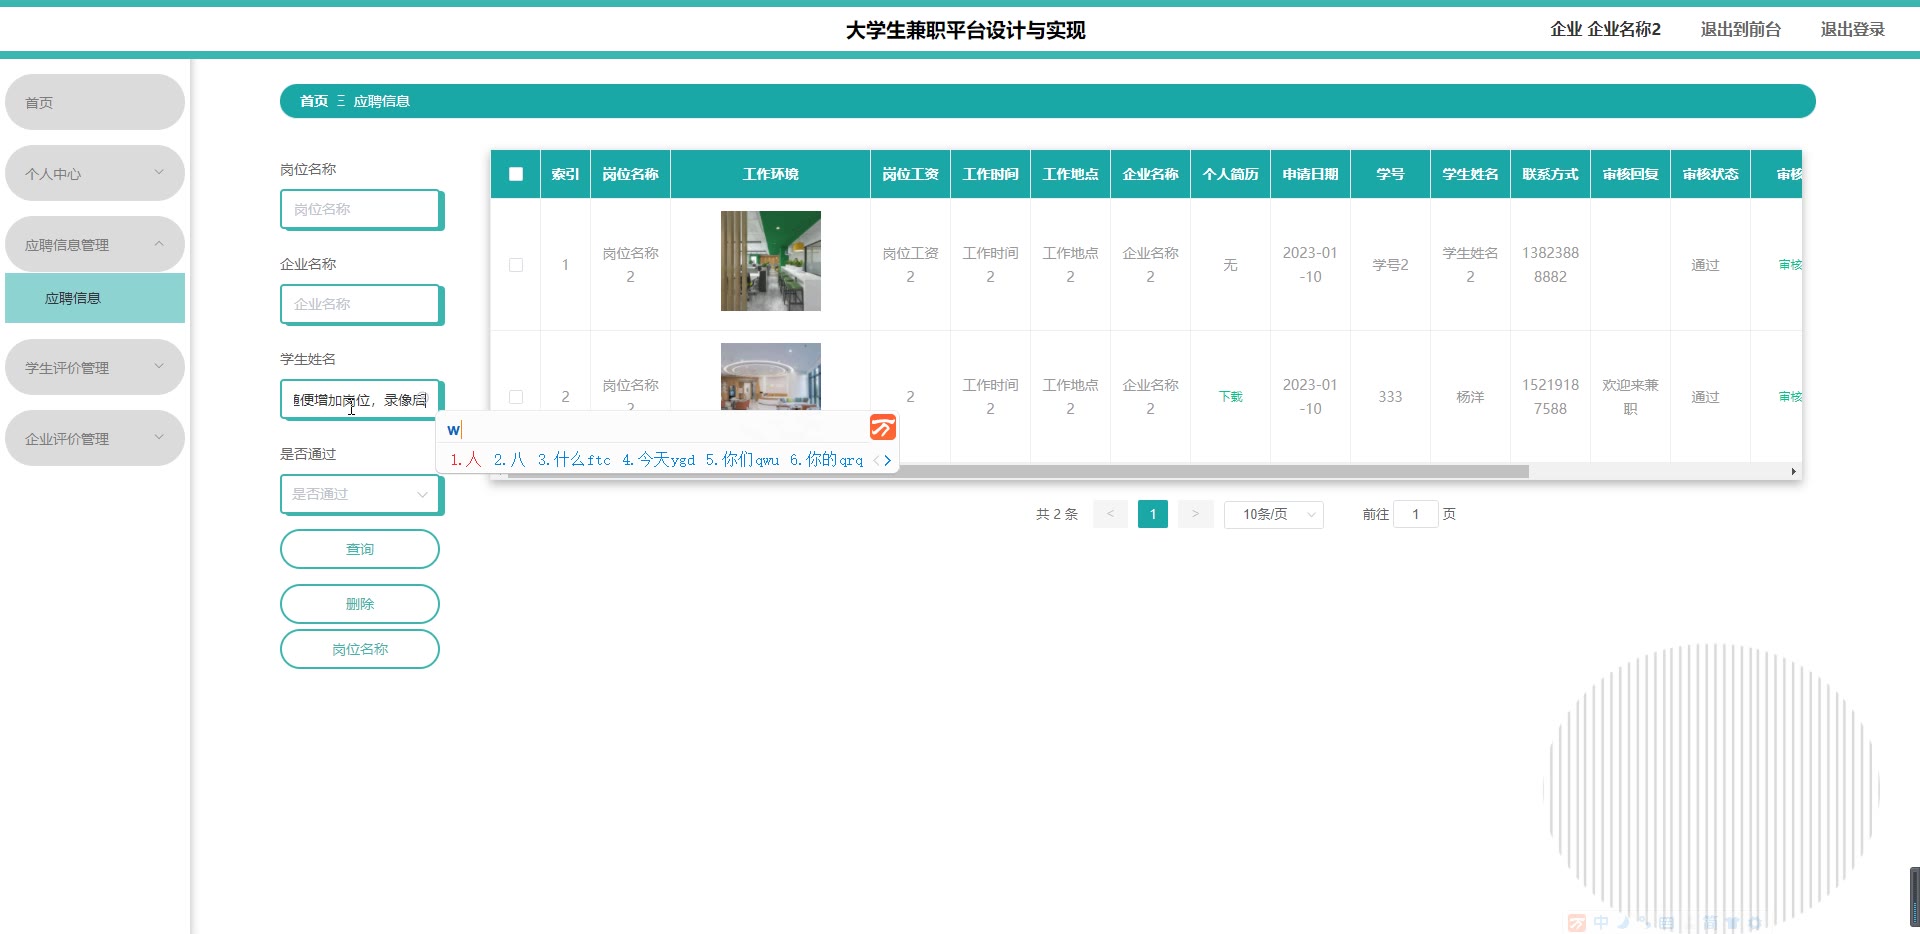Go to previous page arrow in pagination
Viewport: 1920px width, 934px height.
click(x=1110, y=514)
